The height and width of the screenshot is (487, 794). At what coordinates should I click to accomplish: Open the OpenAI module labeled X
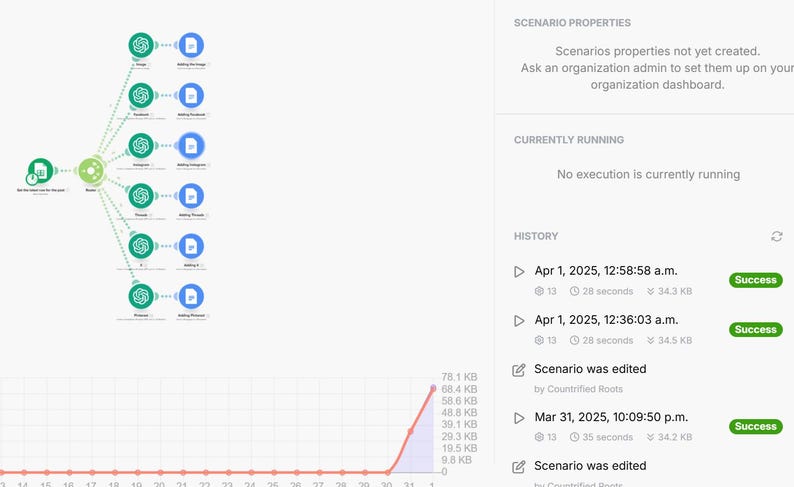click(141, 246)
